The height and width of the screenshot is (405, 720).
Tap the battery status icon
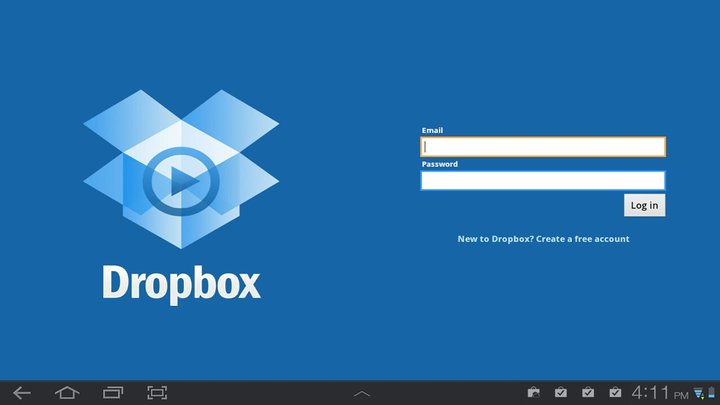click(712, 393)
